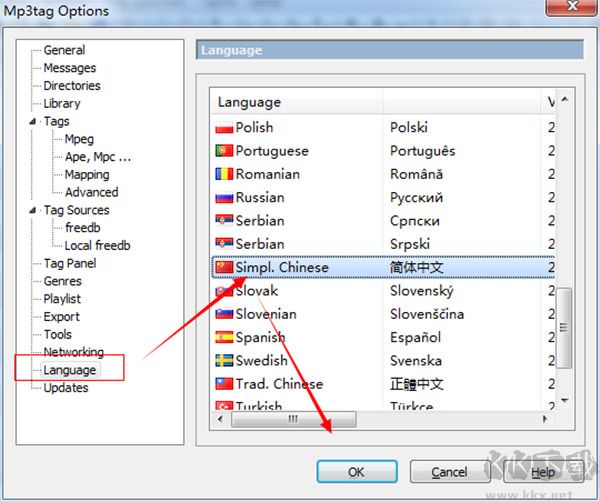This screenshot has height=502, width=600.
Task: Click the native name Svenska
Action: tap(416, 360)
